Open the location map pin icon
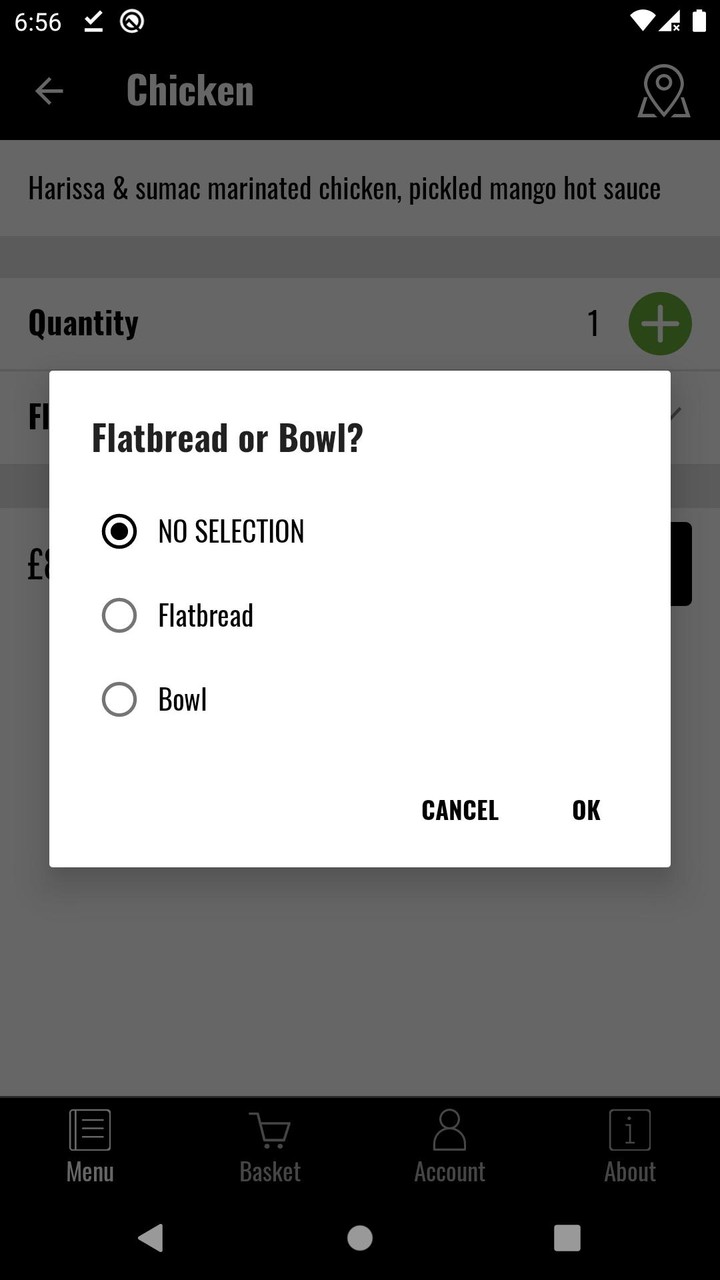This screenshot has width=720, height=1280. (x=664, y=91)
